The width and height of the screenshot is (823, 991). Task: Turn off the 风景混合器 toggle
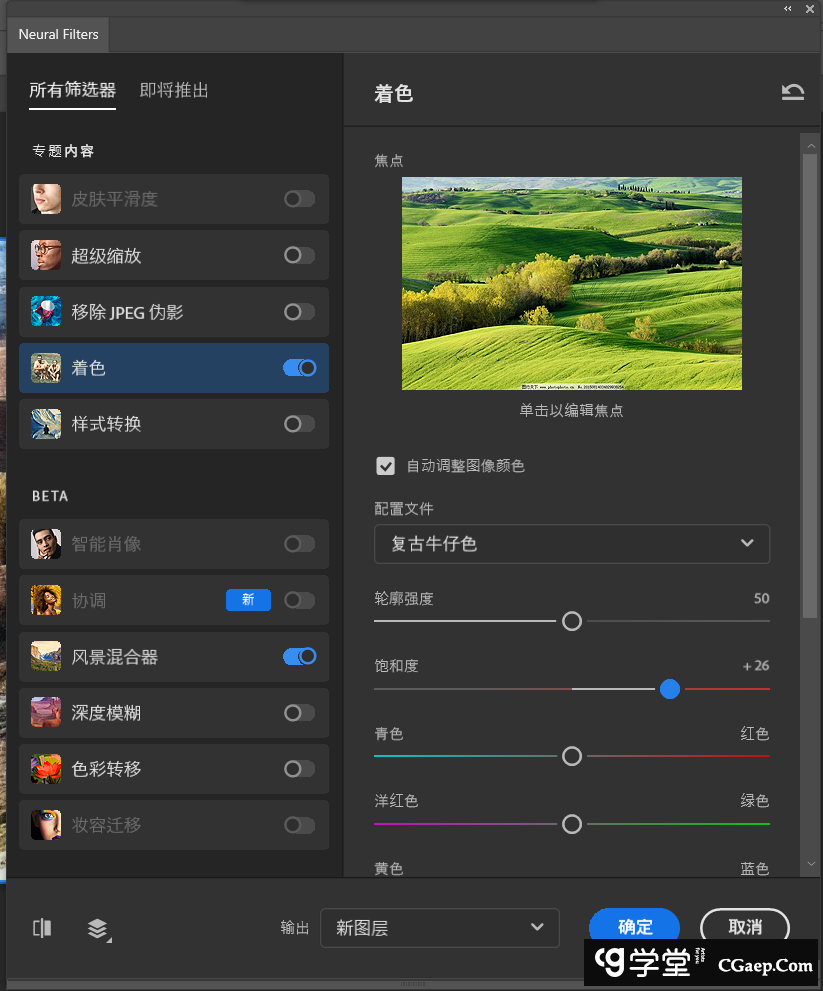coord(299,656)
